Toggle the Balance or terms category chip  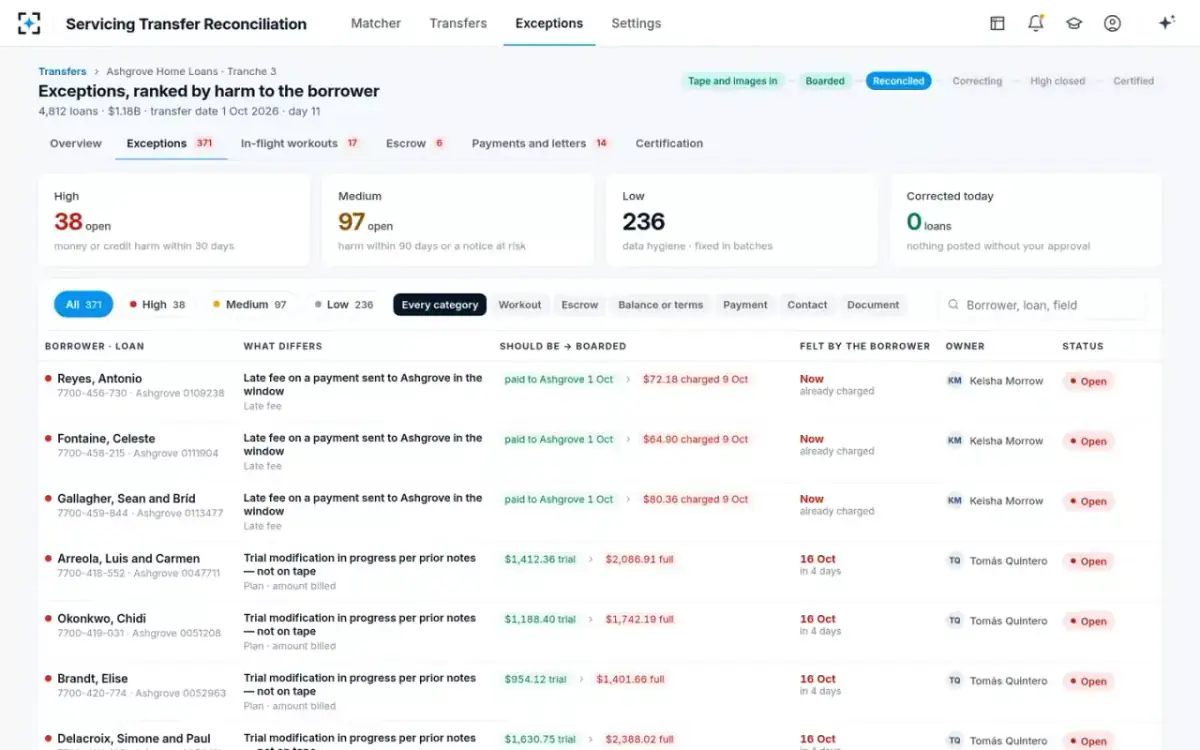[x=660, y=305]
